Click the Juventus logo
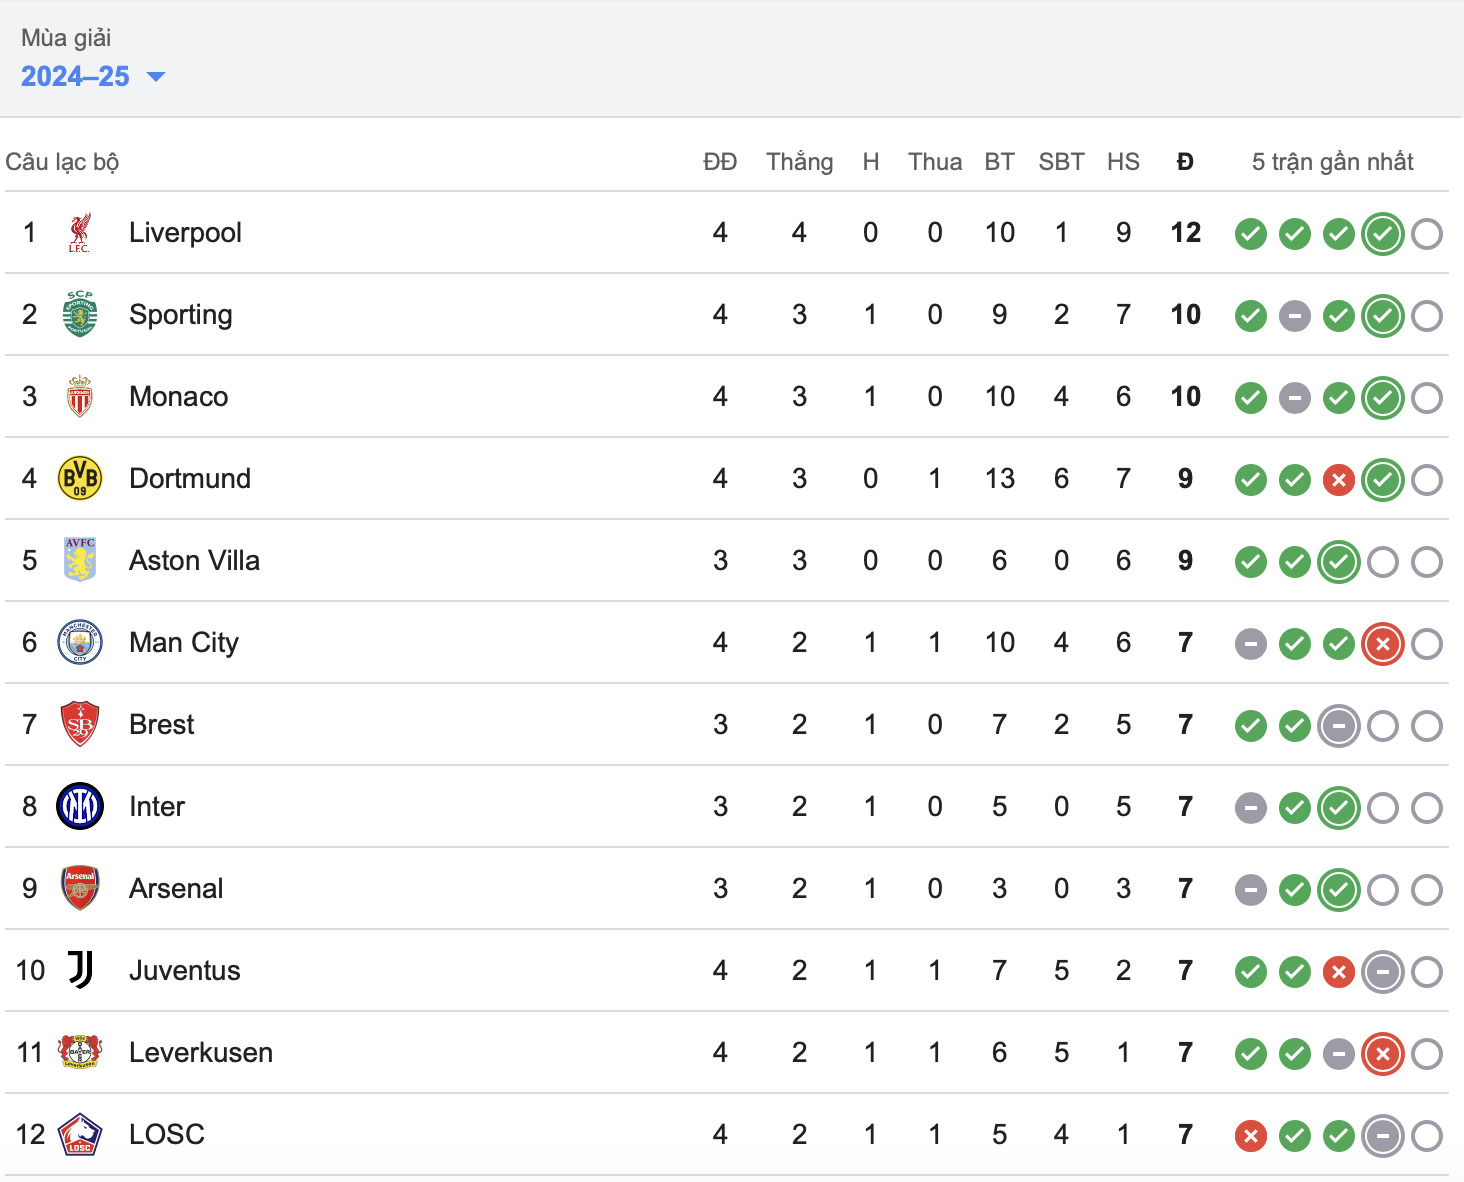Screen dimensions: 1464x1182 pos(80,971)
